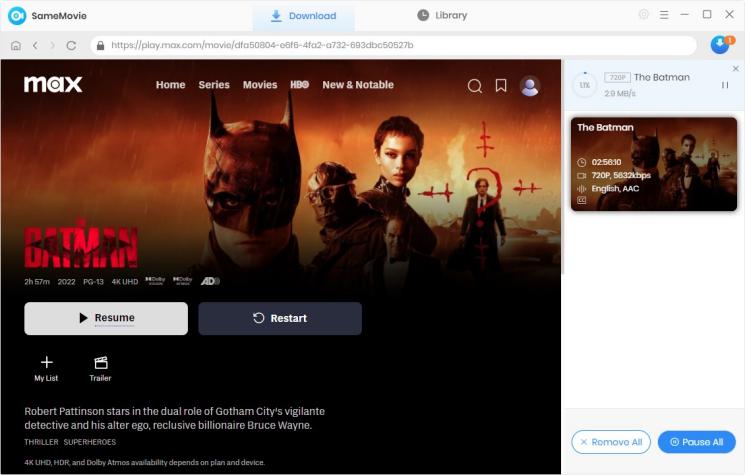Open the blue download queue icon
Screen dimensions: 745x475
tap(720, 45)
